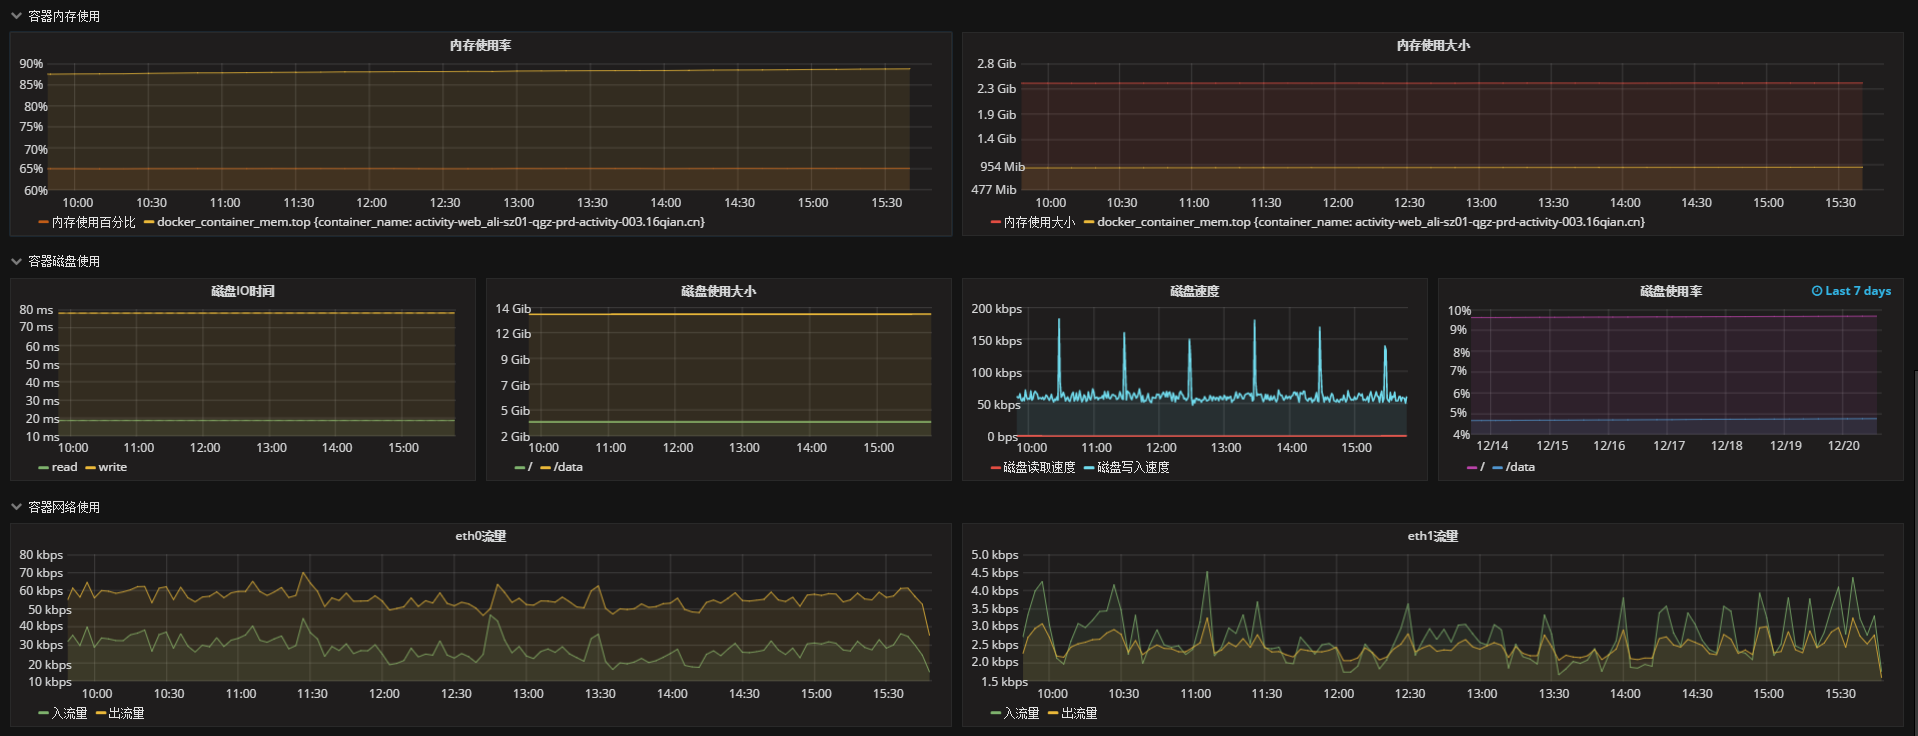Open the eth1流量 panel title menu
The height and width of the screenshot is (736, 1918).
[1433, 537]
